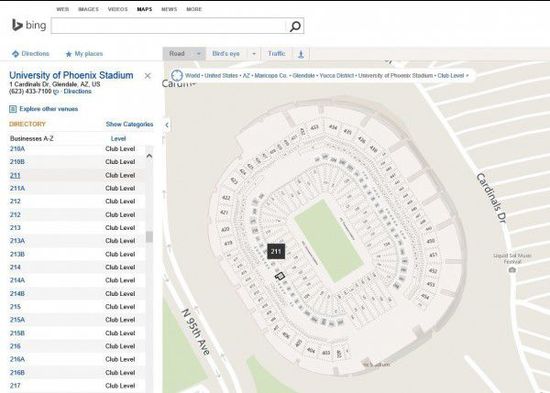Click Directions link next to phone number
550x393 pixels.
click(78, 91)
